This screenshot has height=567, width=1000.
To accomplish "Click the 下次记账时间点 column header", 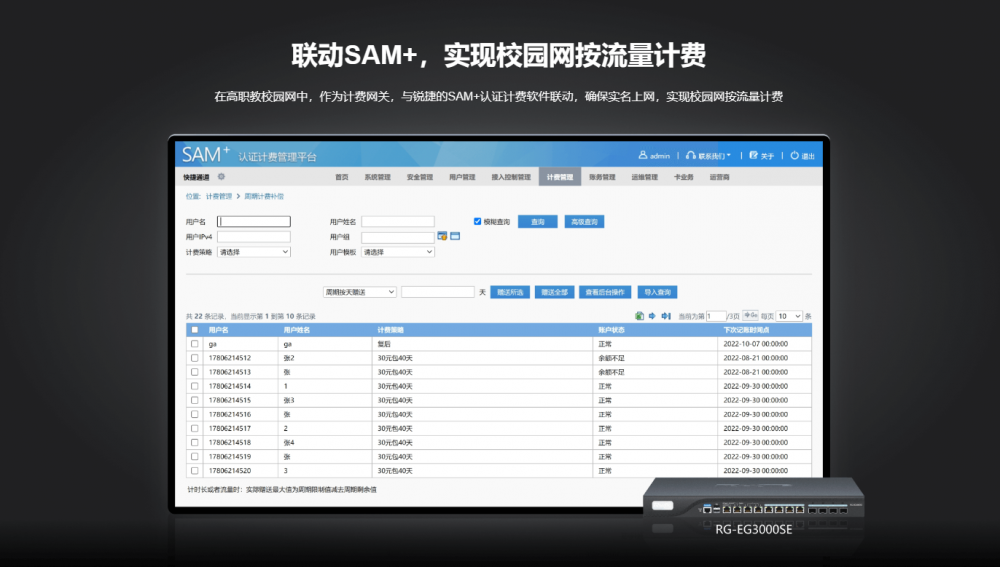I will click(x=746, y=330).
